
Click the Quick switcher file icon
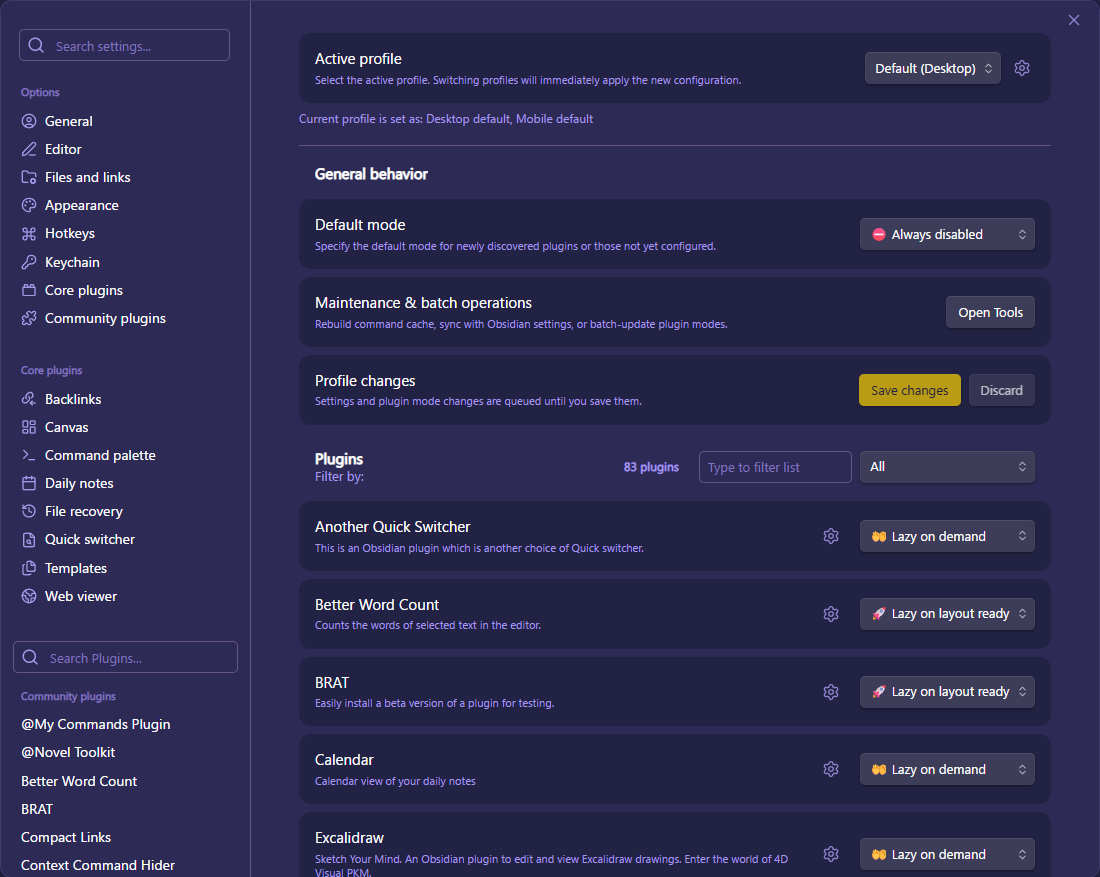point(29,540)
